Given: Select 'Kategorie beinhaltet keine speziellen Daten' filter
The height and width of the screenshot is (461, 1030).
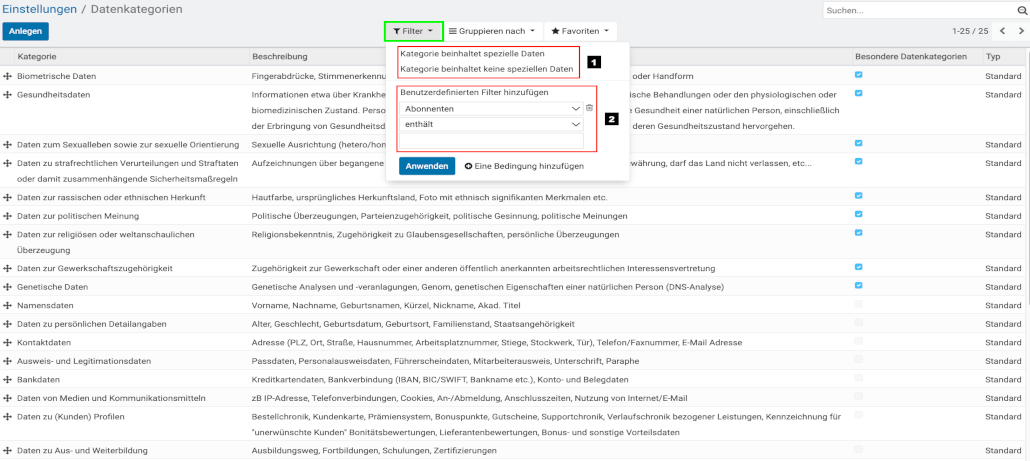Looking at the screenshot, I should (x=486, y=69).
